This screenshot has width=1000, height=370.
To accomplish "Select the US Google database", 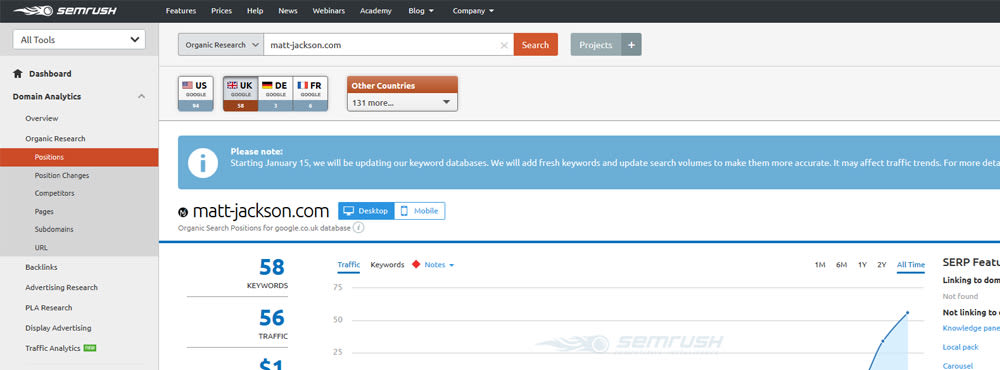I will [196, 94].
